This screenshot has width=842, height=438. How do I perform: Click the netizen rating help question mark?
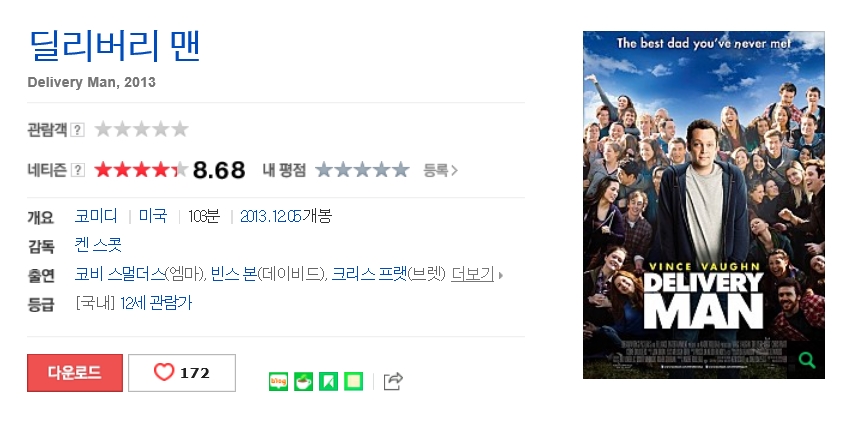point(77,170)
